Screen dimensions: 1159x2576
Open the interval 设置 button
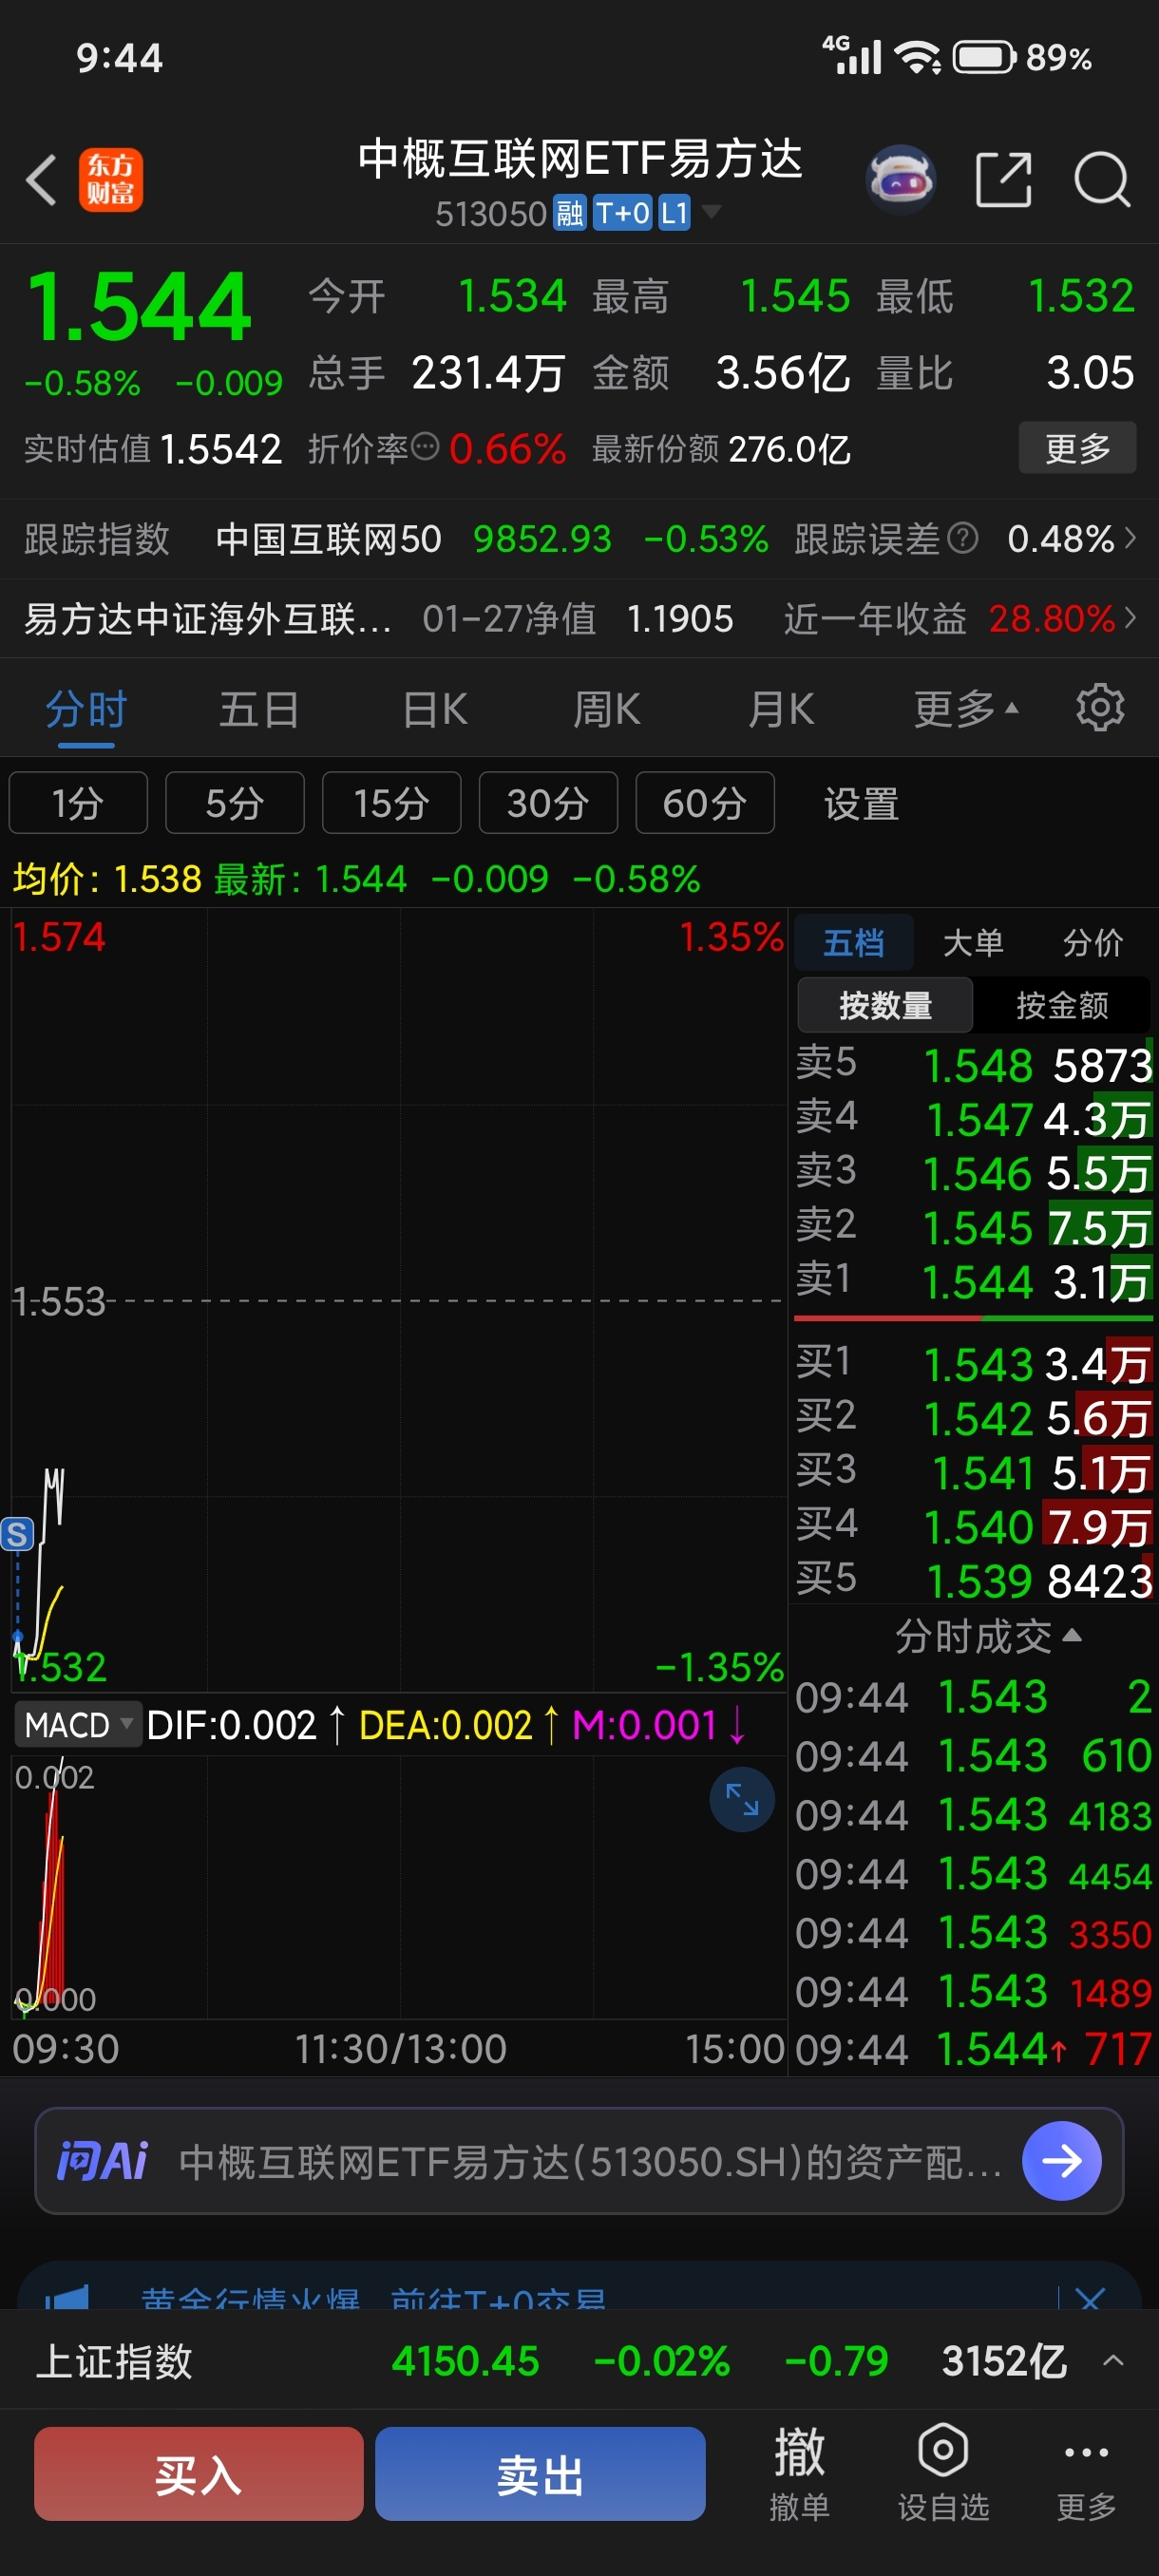coord(861,802)
